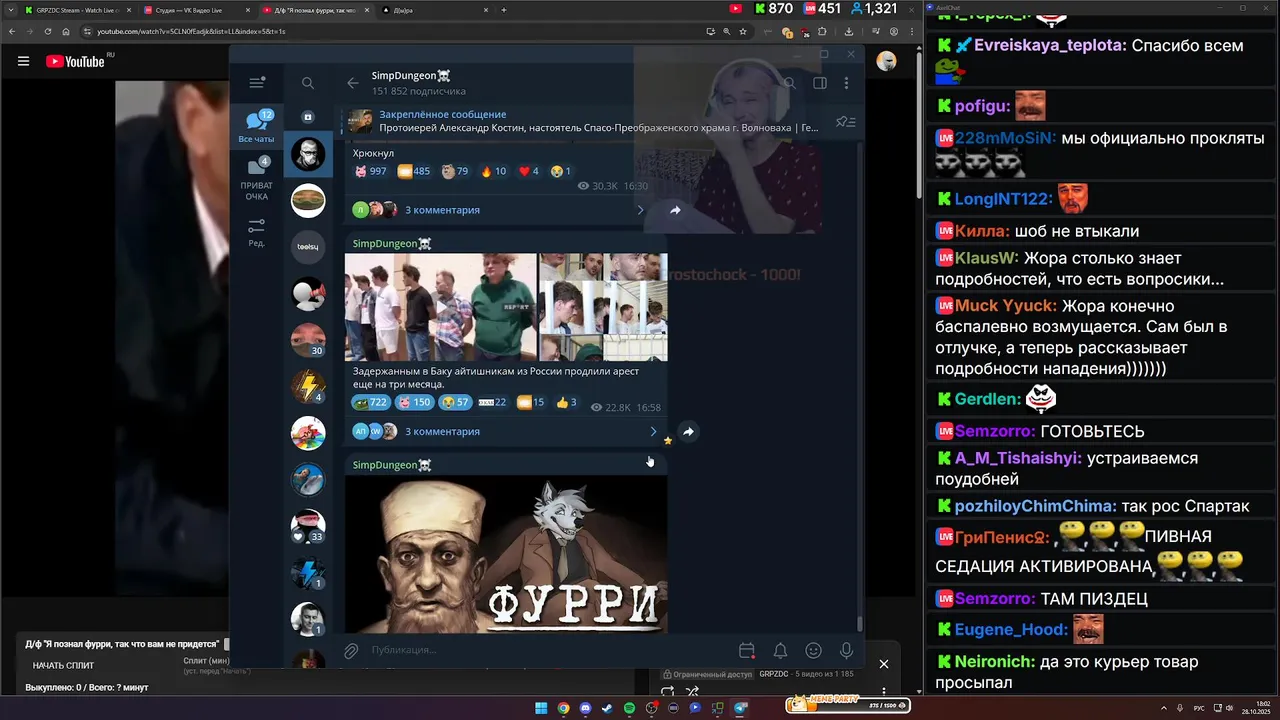
Task: Toggle Telegram right sidebar panel
Action: tap(820, 83)
